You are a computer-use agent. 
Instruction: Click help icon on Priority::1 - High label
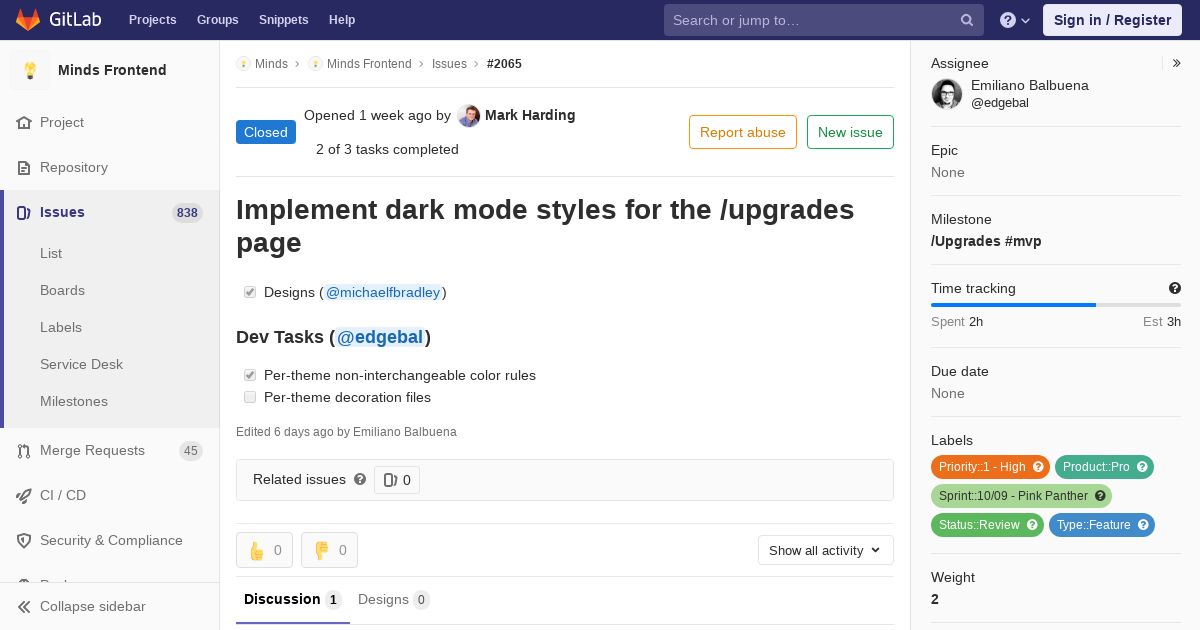[x=1038, y=467]
